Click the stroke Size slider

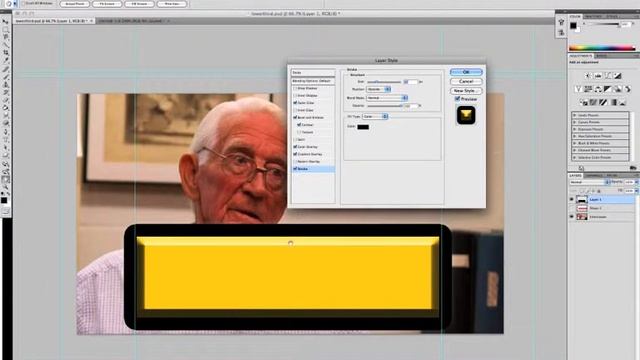pos(384,82)
